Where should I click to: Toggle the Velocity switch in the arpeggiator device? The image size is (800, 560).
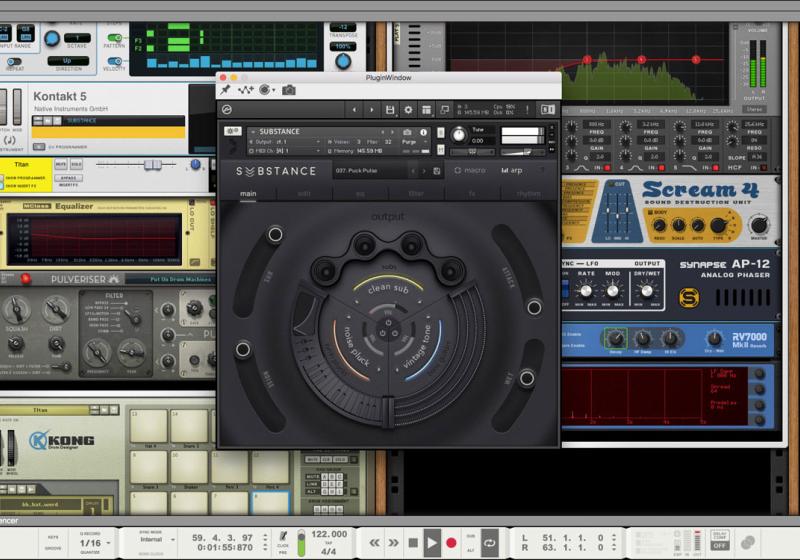pyautogui.click(x=115, y=61)
